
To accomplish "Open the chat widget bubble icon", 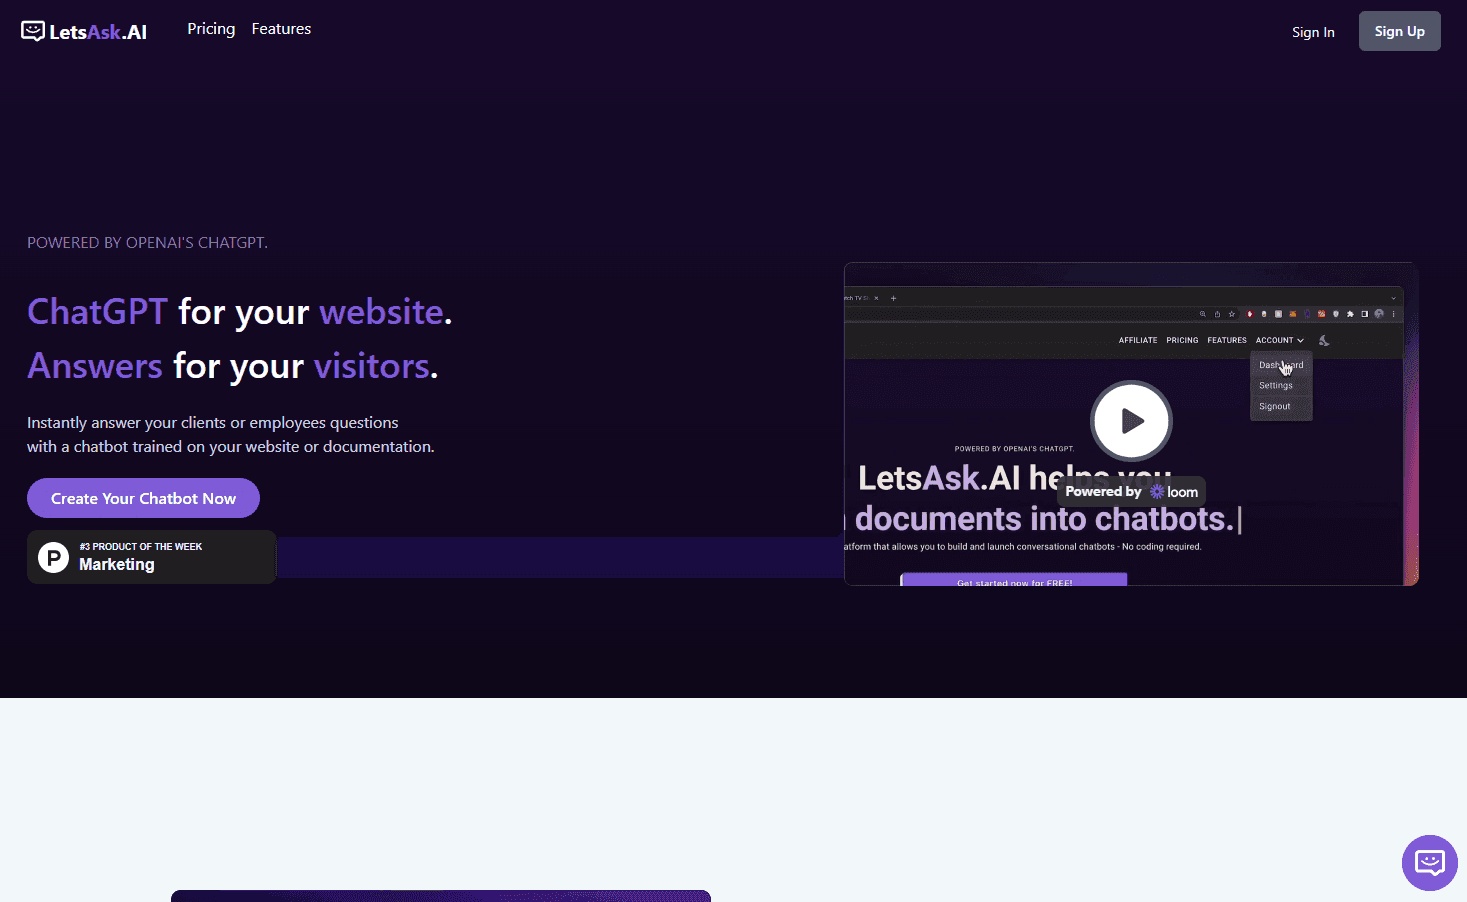I will 1430,863.
